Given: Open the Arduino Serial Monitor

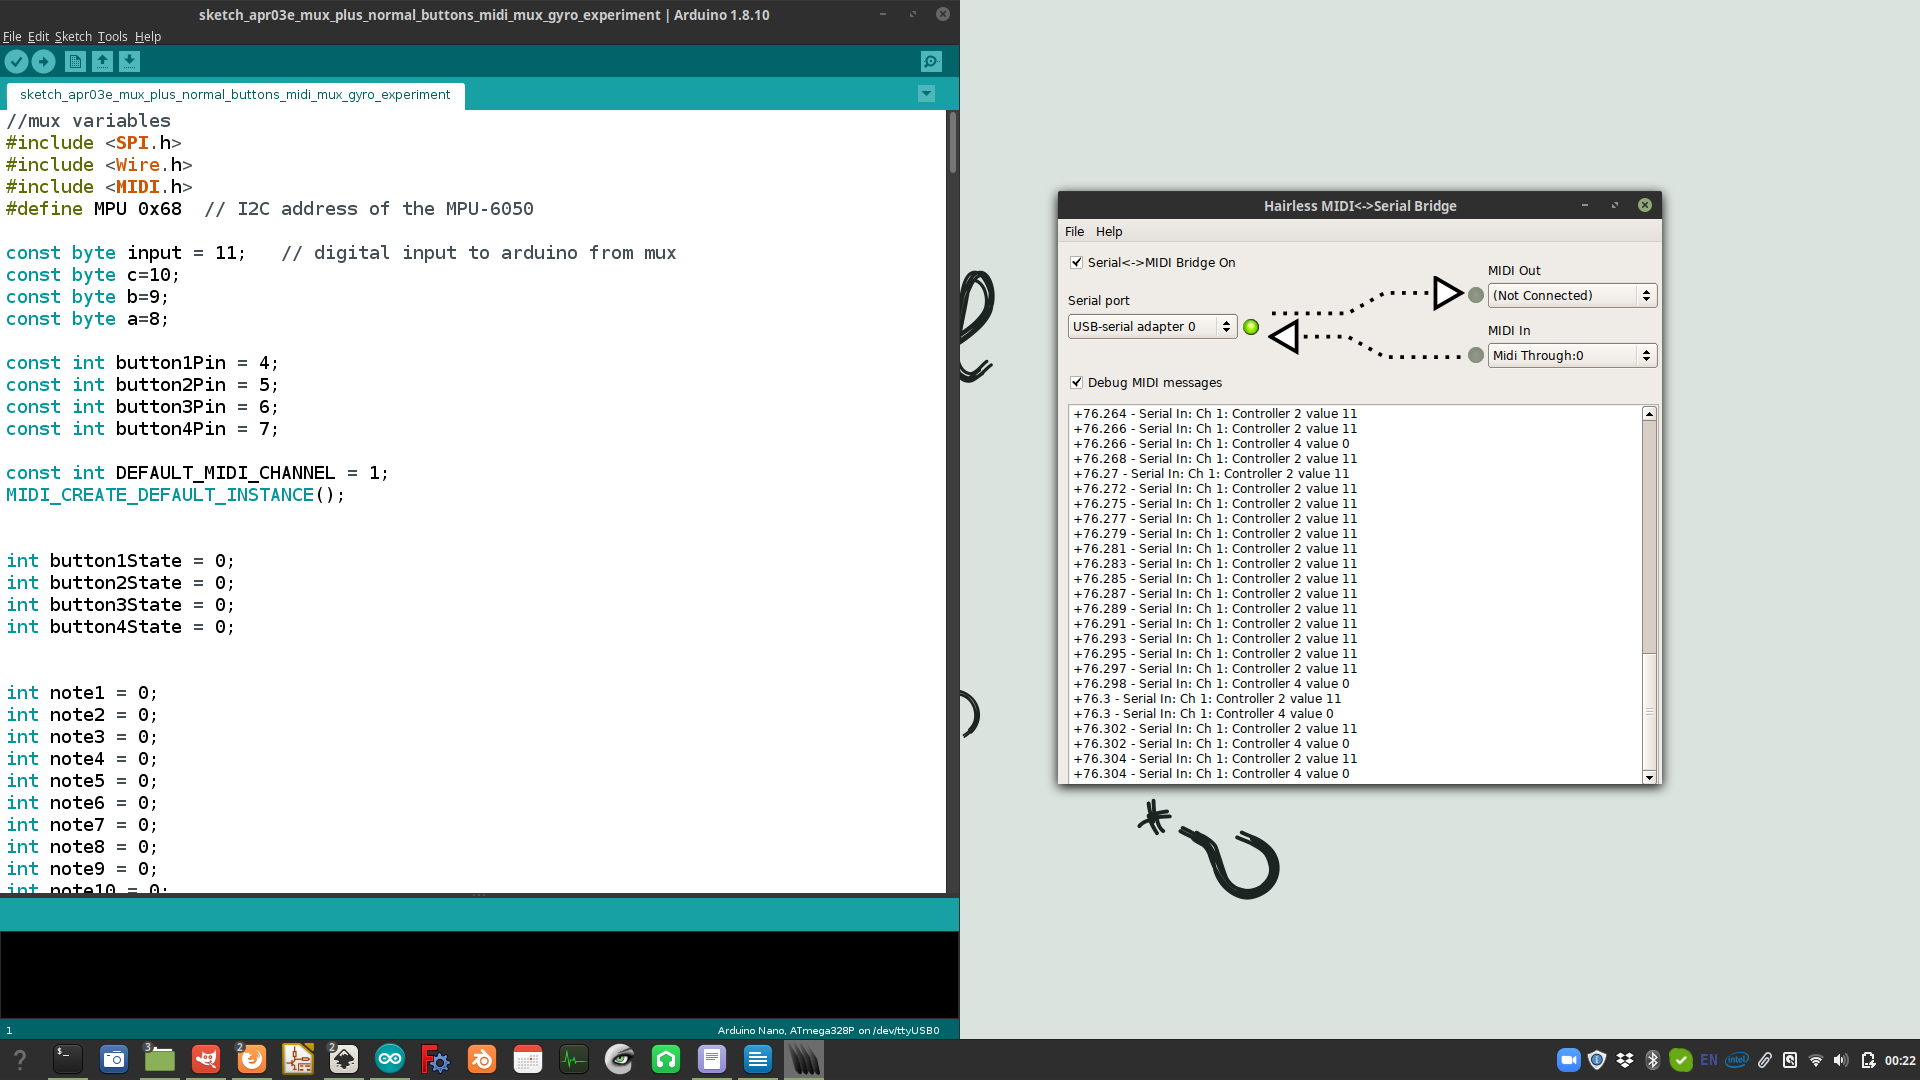Looking at the screenshot, I should pyautogui.click(x=931, y=62).
